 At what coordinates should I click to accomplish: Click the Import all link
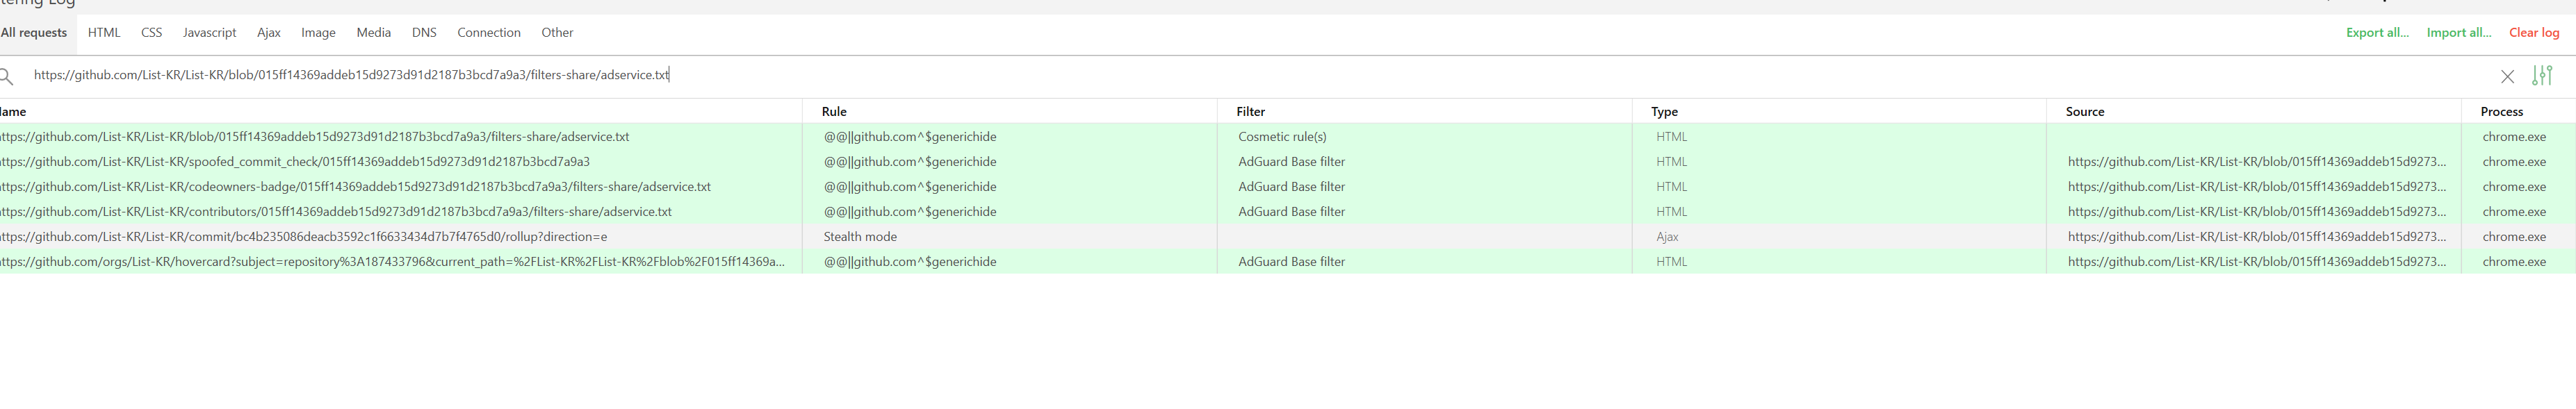point(2459,31)
